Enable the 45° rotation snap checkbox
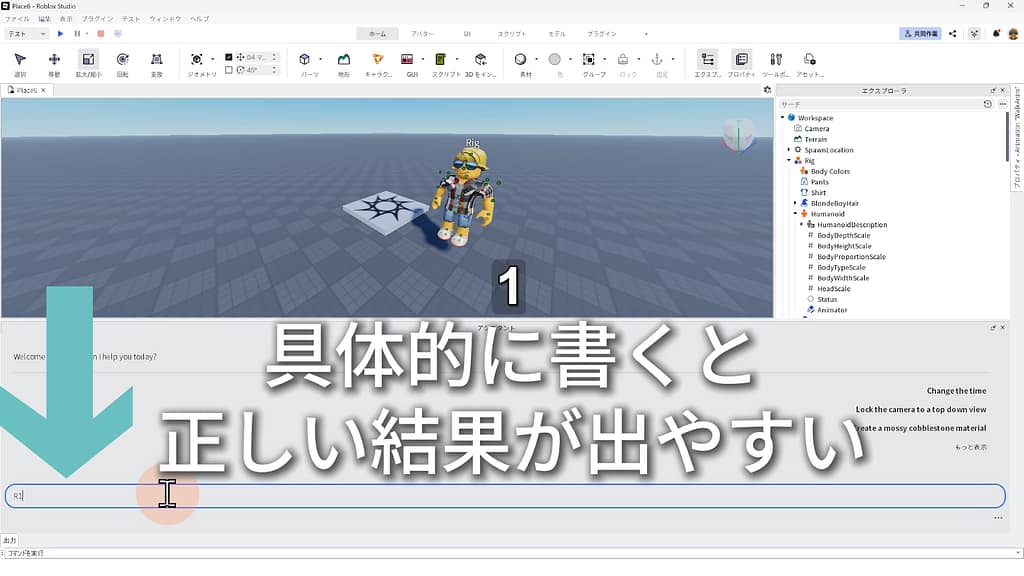1024x576 pixels. click(229, 70)
